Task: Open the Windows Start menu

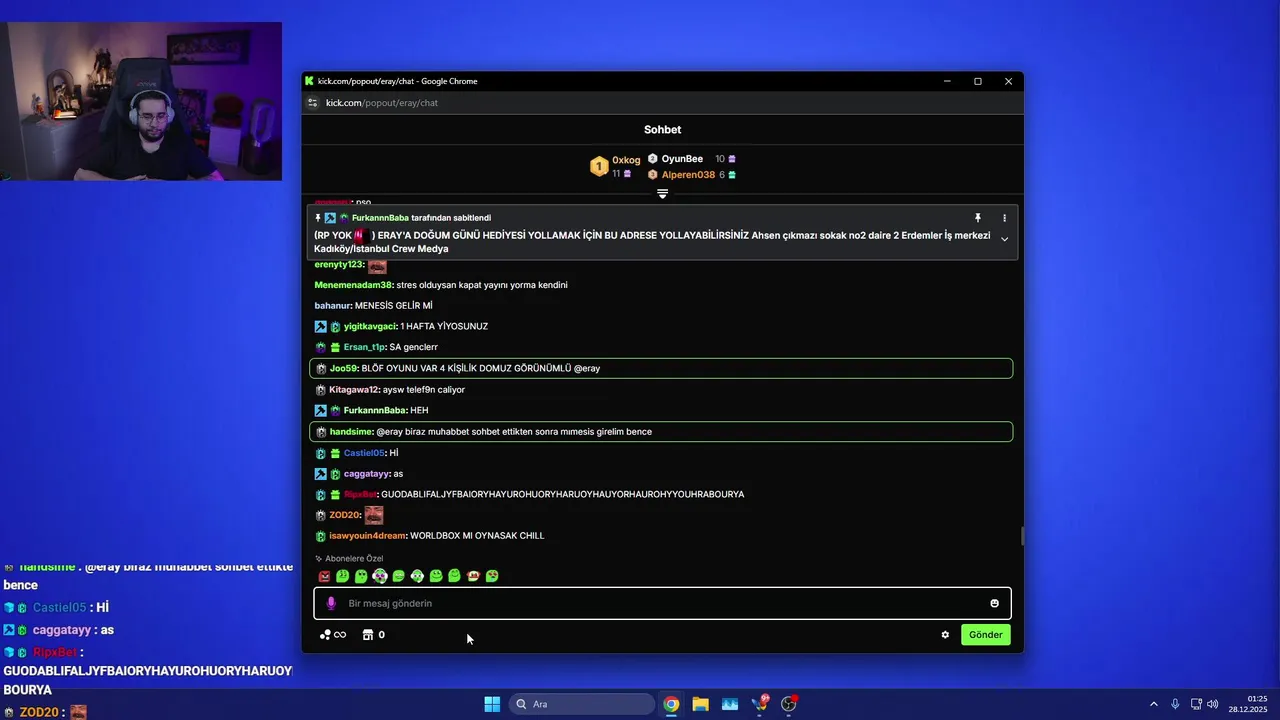Action: [x=492, y=704]
